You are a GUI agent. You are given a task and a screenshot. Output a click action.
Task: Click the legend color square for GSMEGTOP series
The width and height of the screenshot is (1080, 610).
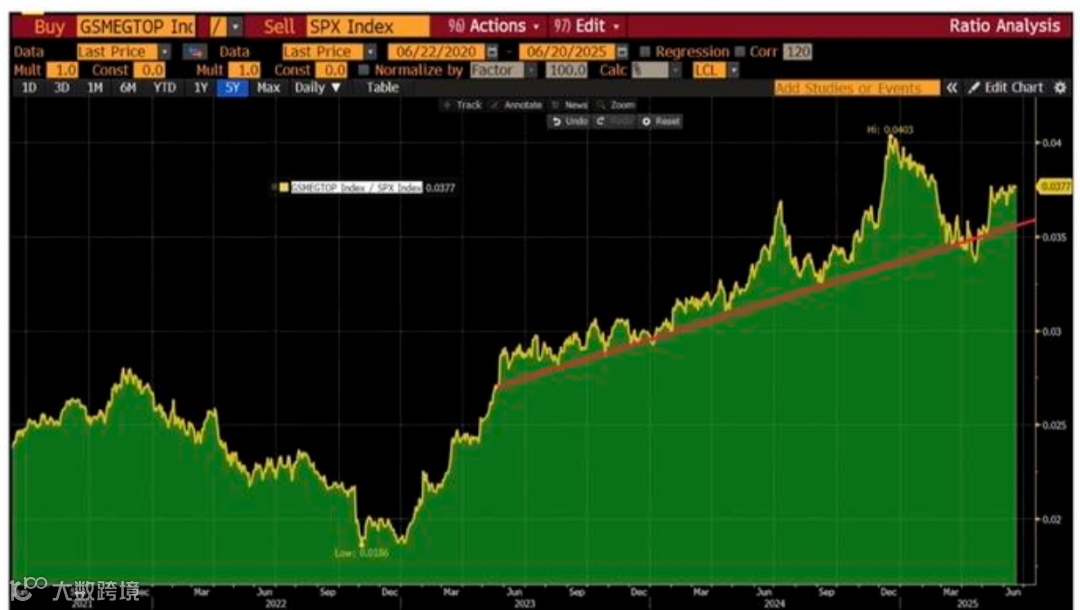point(284,187)
